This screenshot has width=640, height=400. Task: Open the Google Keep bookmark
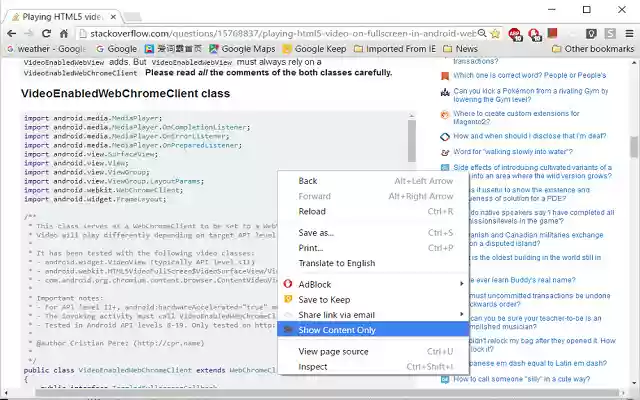(x=315, y=49)
